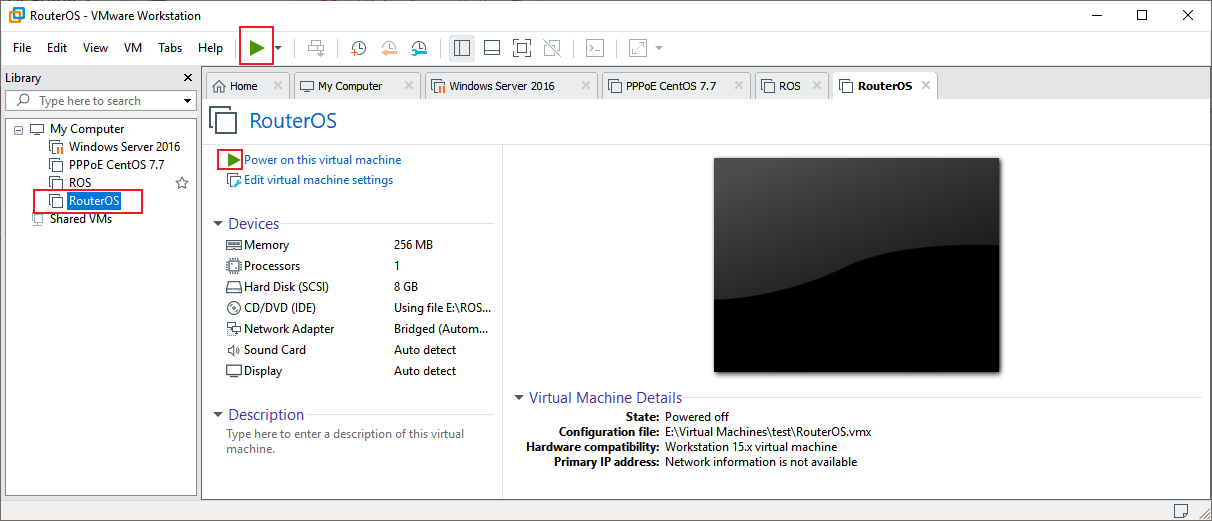Select PPPoE CentOS 7.7 in the library
The width and height of the screenshot is (1212, 521).
pyautogui.click(x=116, y=165)
